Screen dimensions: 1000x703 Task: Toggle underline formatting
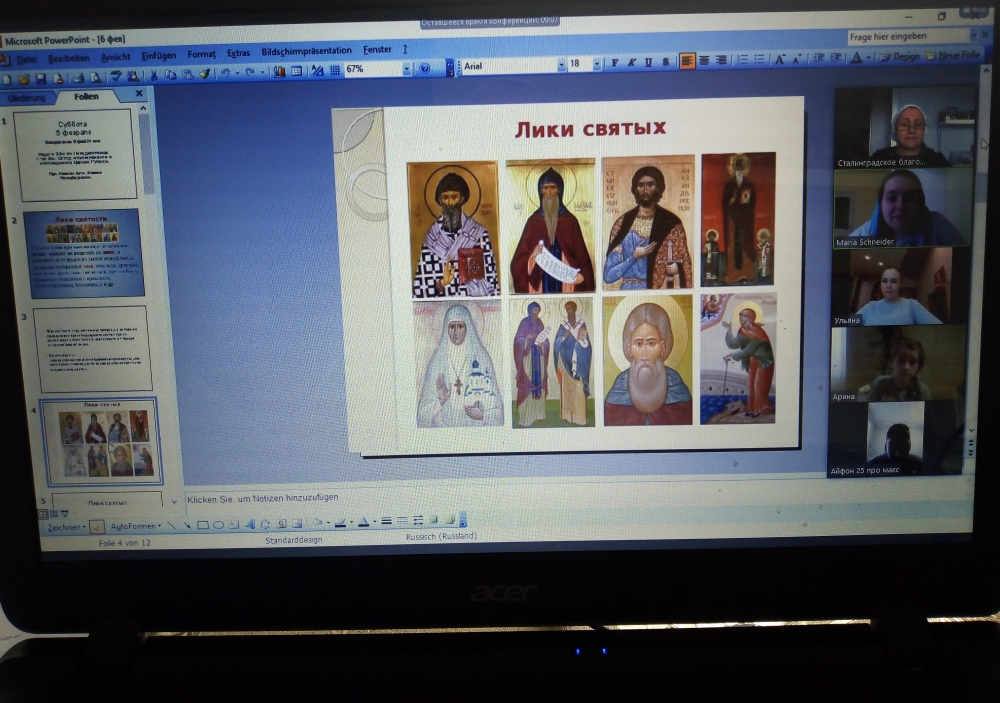coord(649,62)
